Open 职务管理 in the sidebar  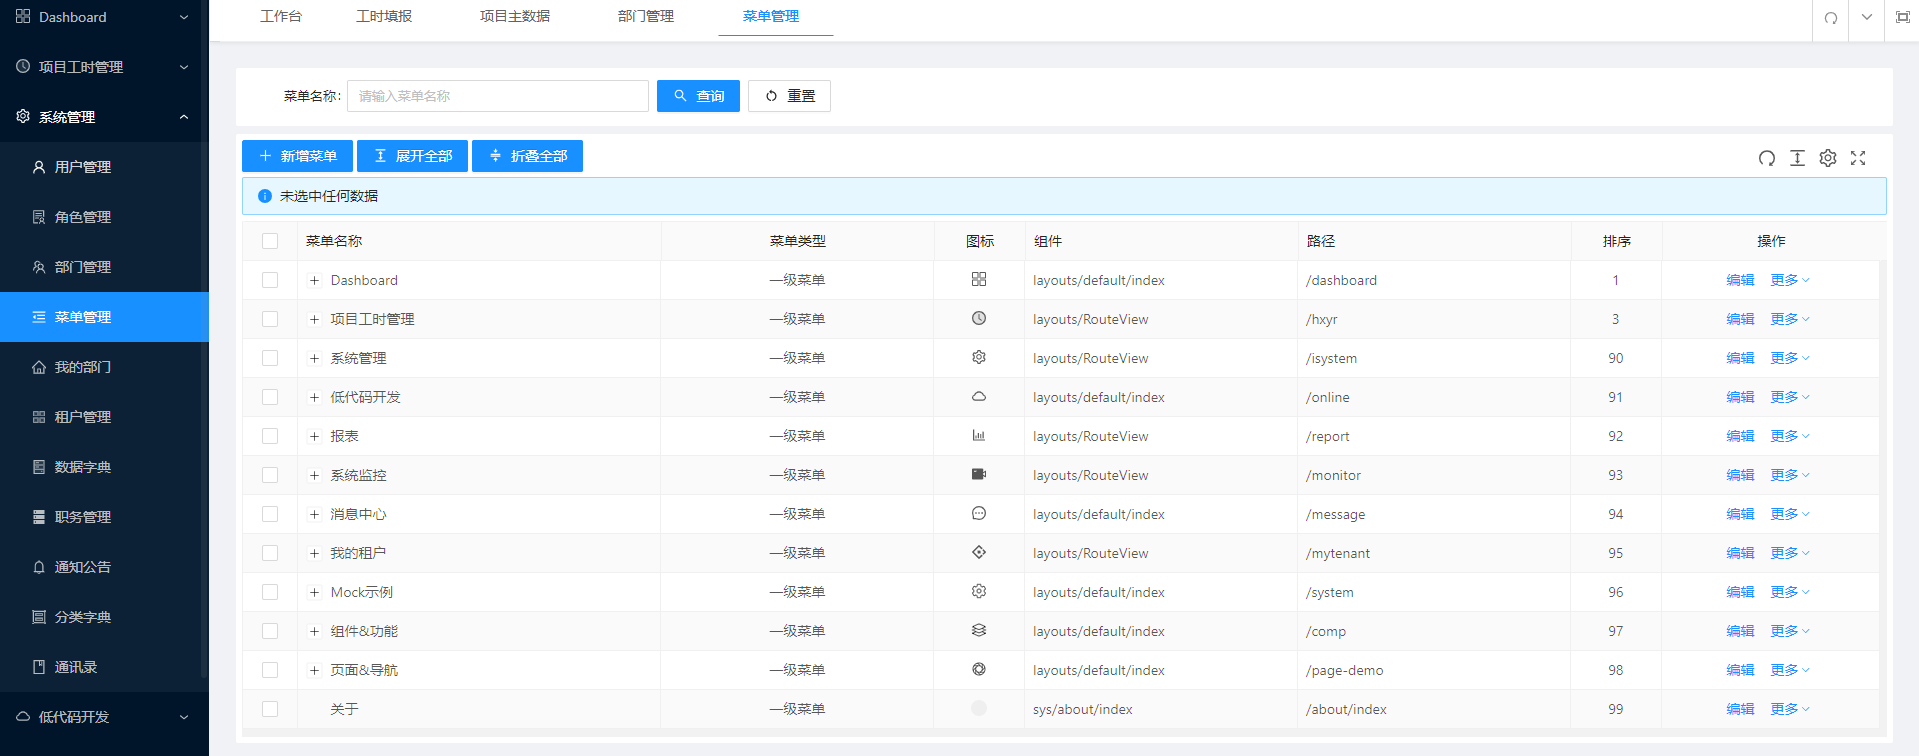[104, 517]
